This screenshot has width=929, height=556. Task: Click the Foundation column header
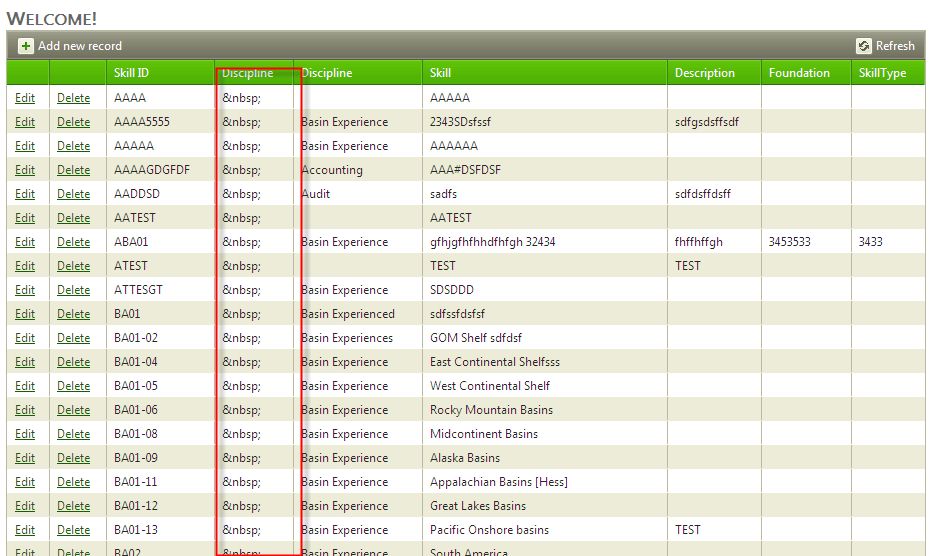pos(799,72)
